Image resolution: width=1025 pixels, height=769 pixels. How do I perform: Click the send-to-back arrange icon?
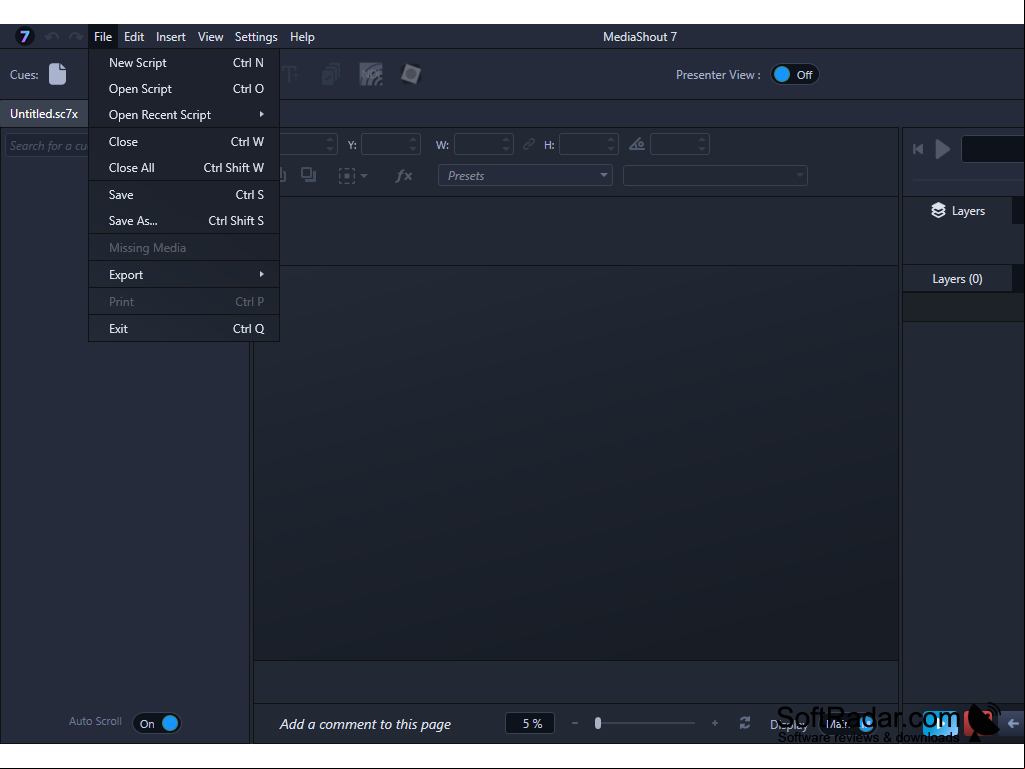click(309, 175)
